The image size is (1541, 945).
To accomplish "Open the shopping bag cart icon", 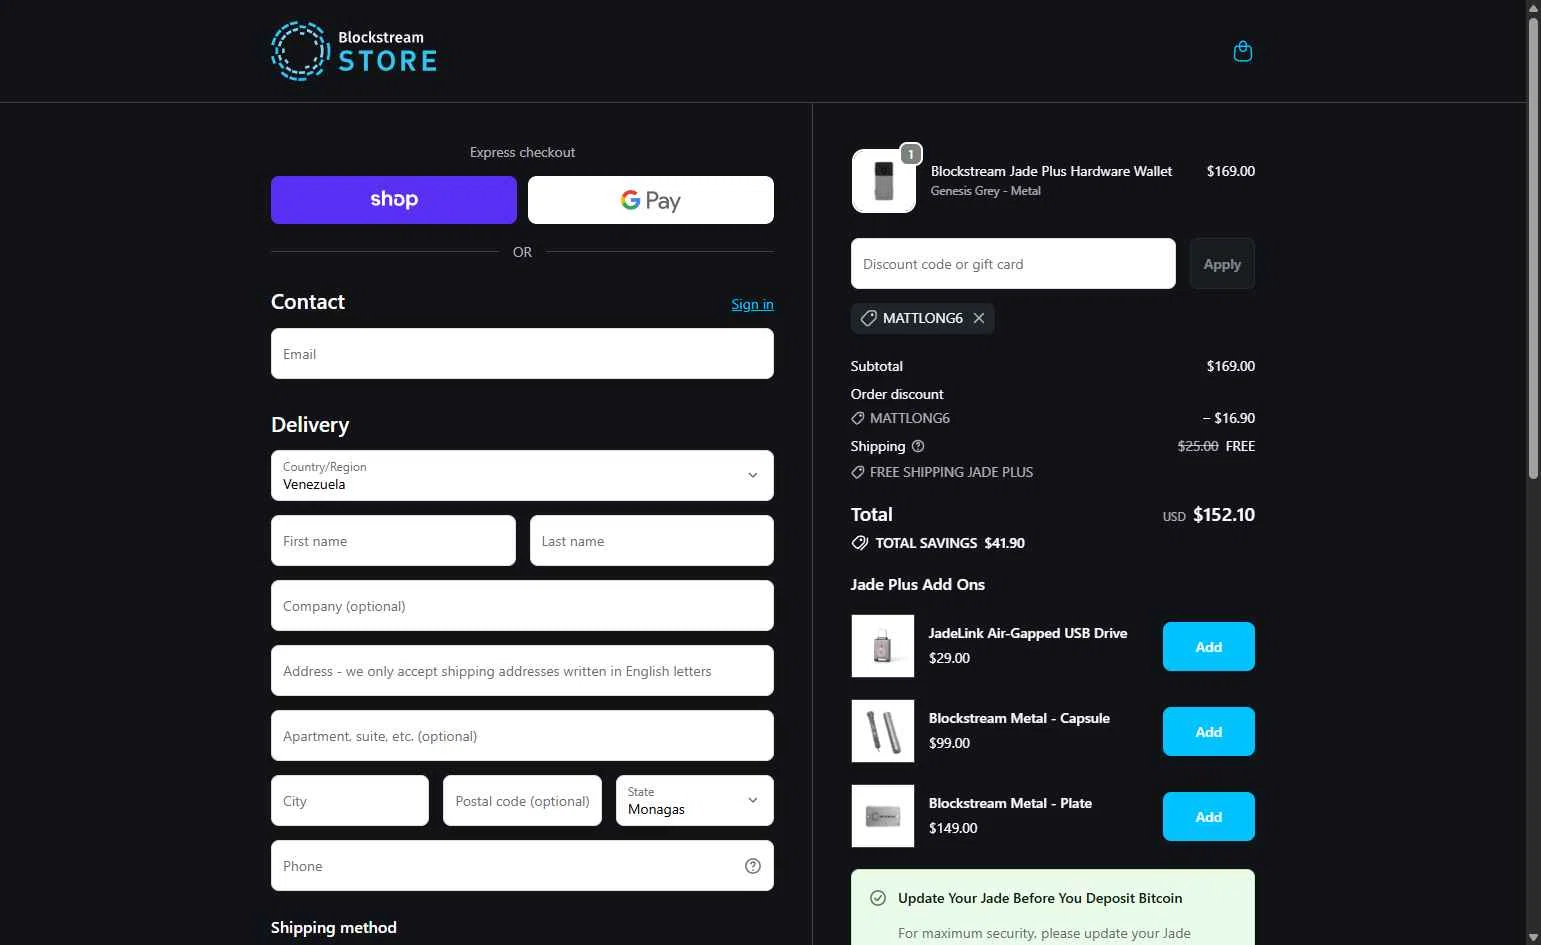I will coord(1243,51).
